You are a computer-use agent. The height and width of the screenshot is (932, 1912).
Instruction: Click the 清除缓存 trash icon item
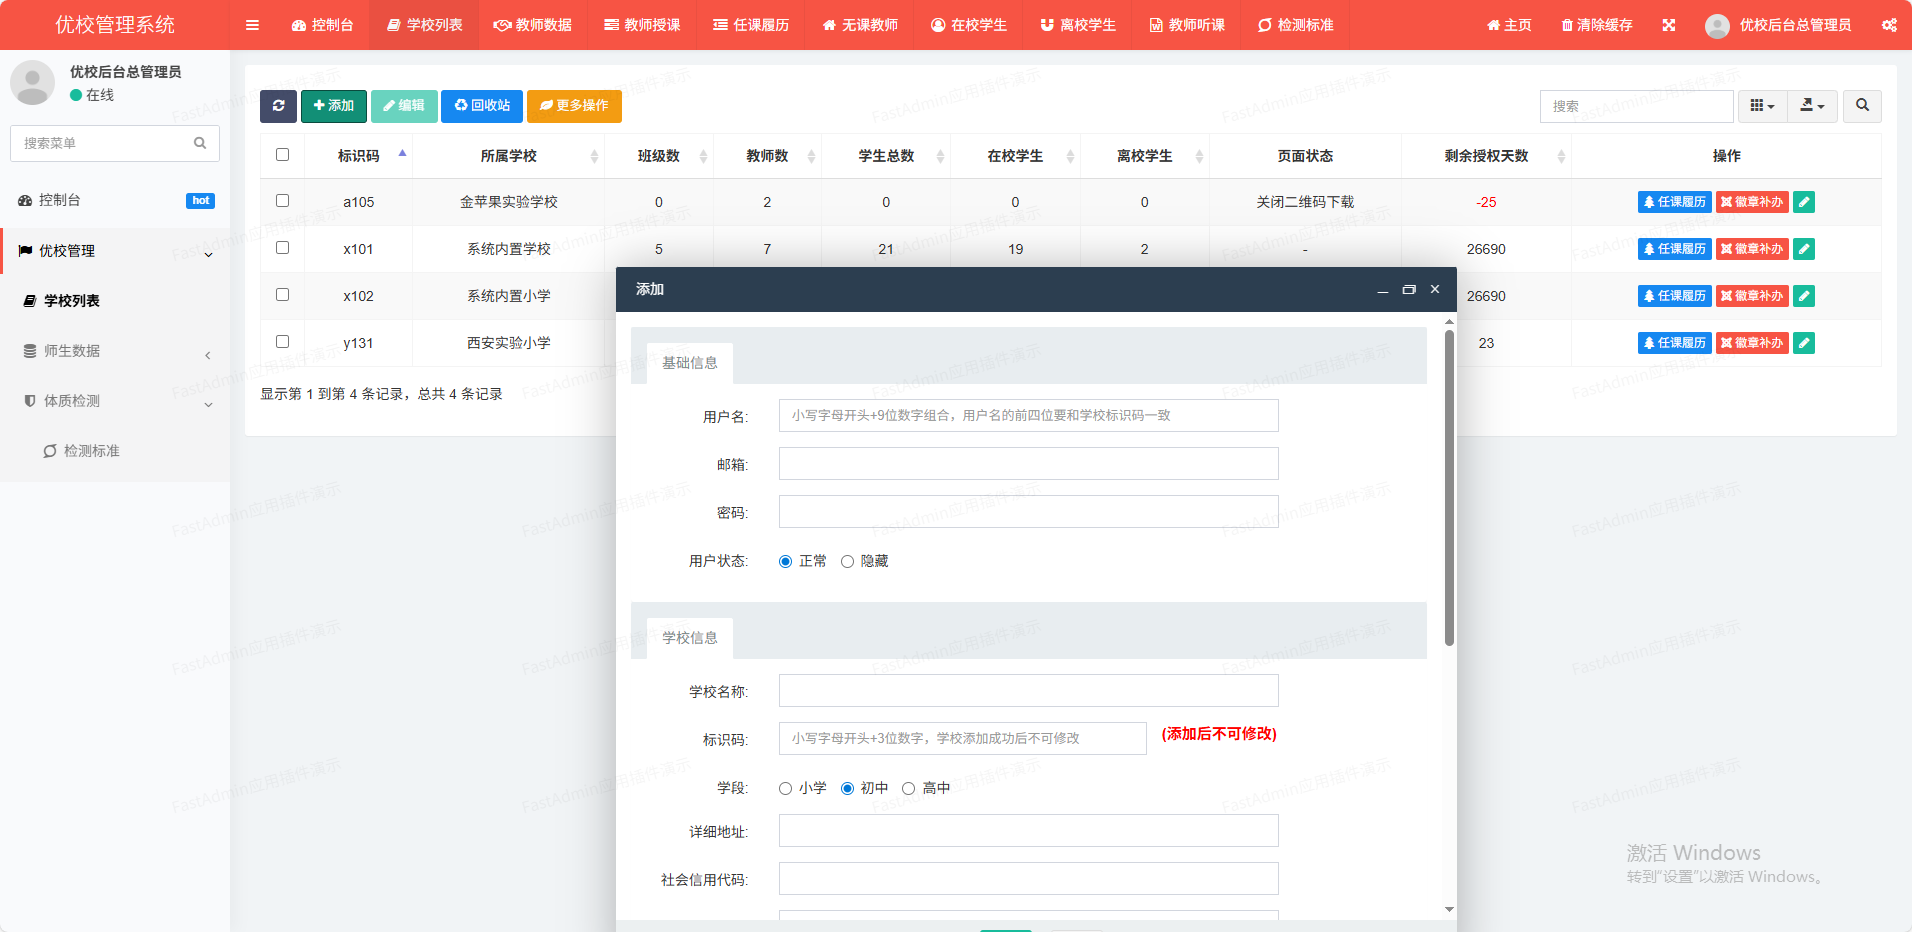(x=1596, y=25)
